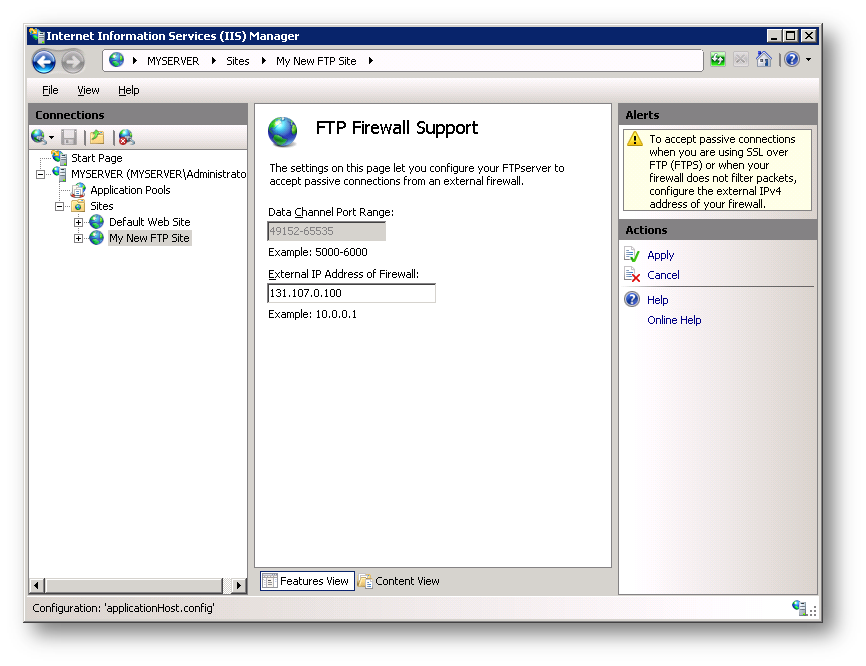Screen dimensions: 866x666
Task: Click the 'Example: 5000-6000' hint text
Action: 318,252
